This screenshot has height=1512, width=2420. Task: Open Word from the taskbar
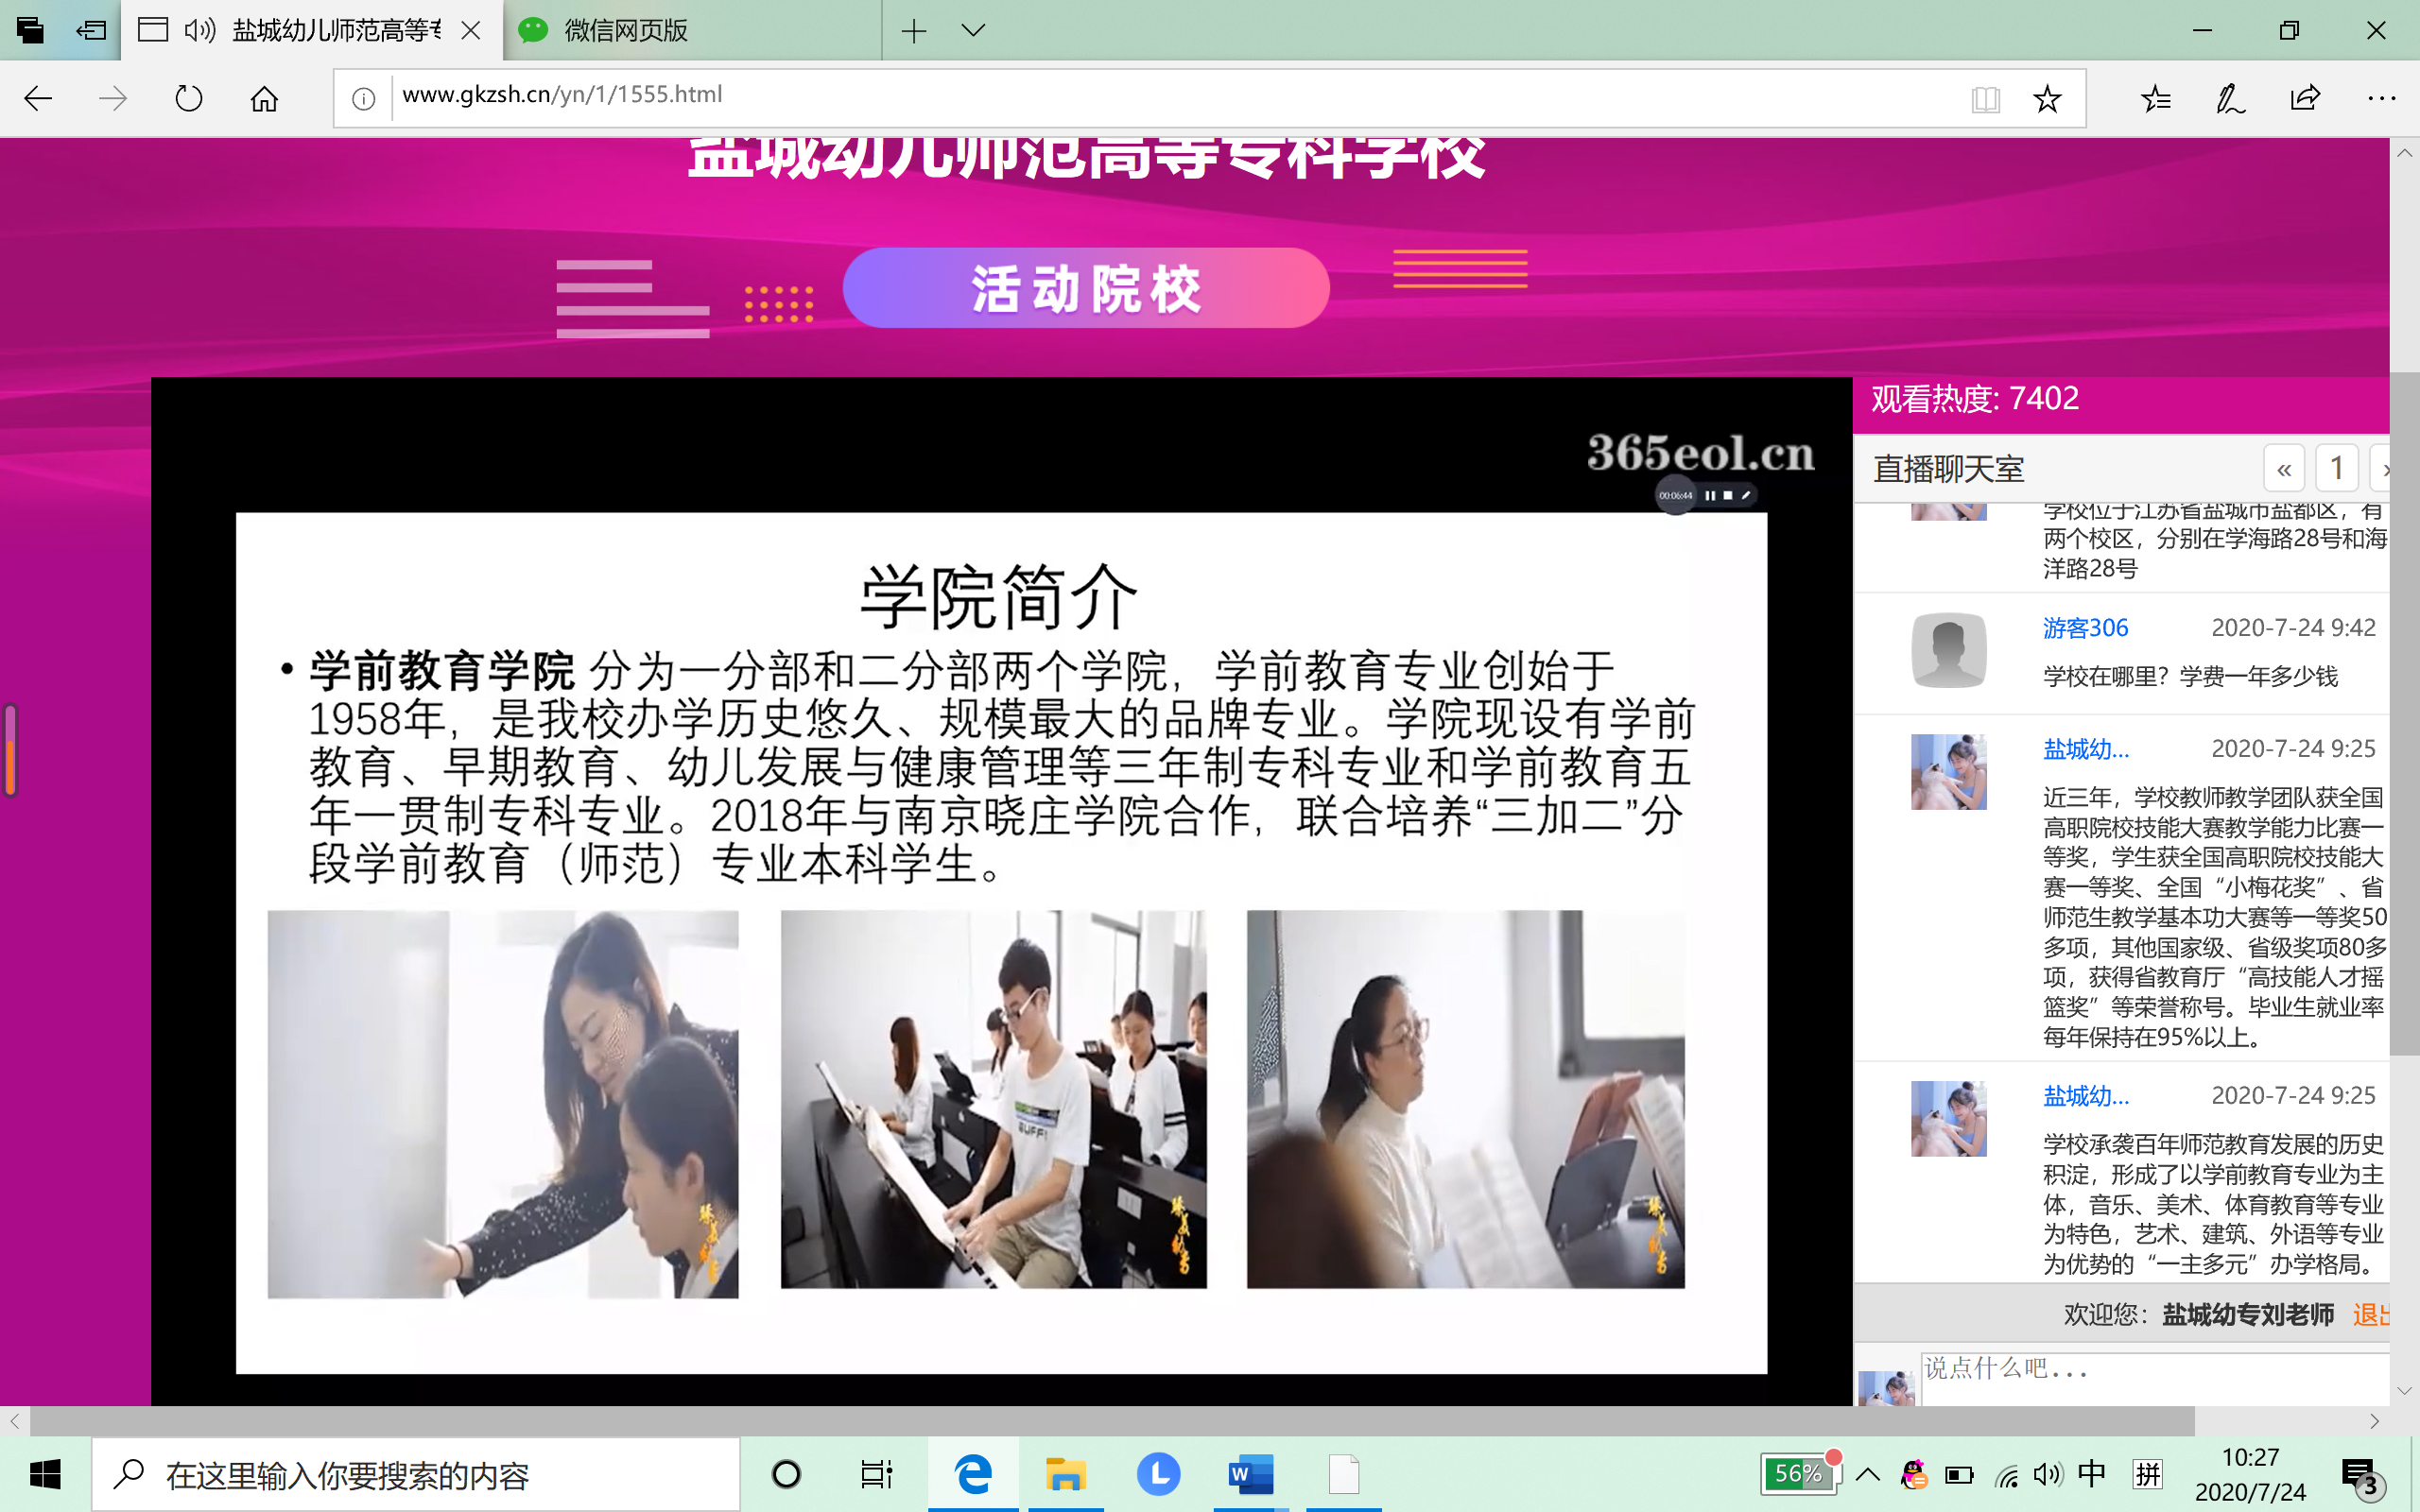[1250, 1474]
